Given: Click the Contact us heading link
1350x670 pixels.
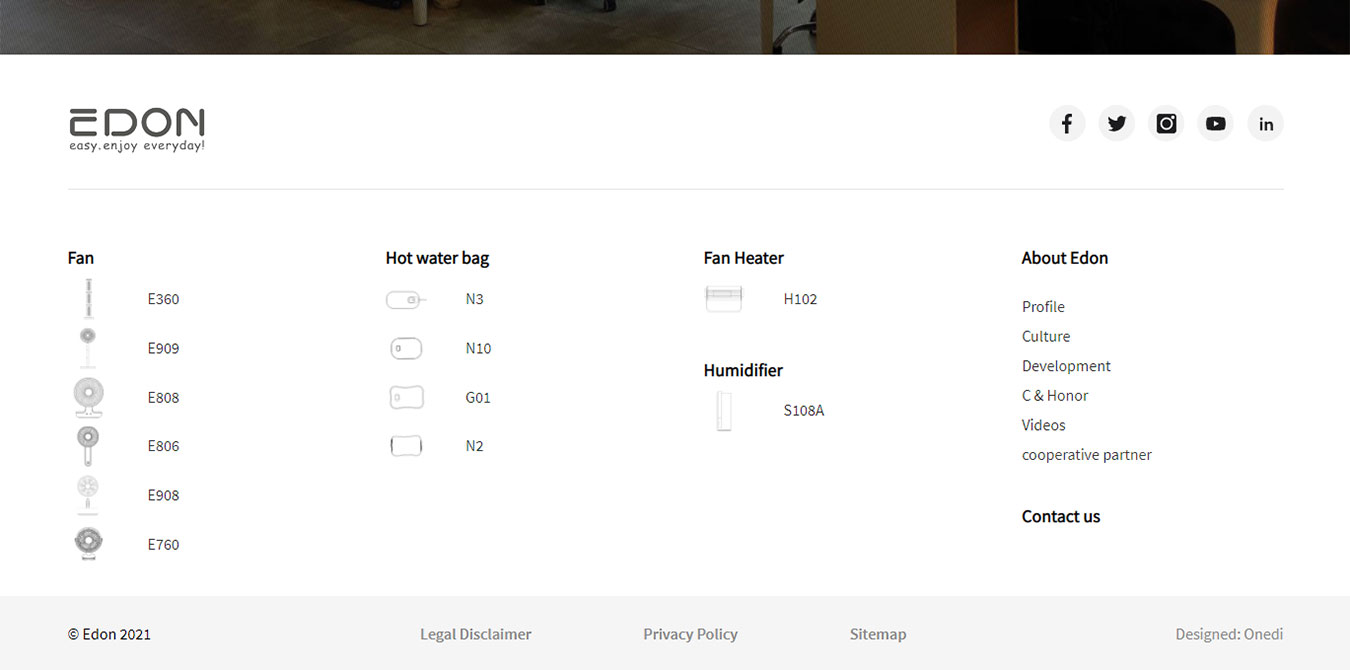Looking at the screenshot, I should coord(1060,517).
